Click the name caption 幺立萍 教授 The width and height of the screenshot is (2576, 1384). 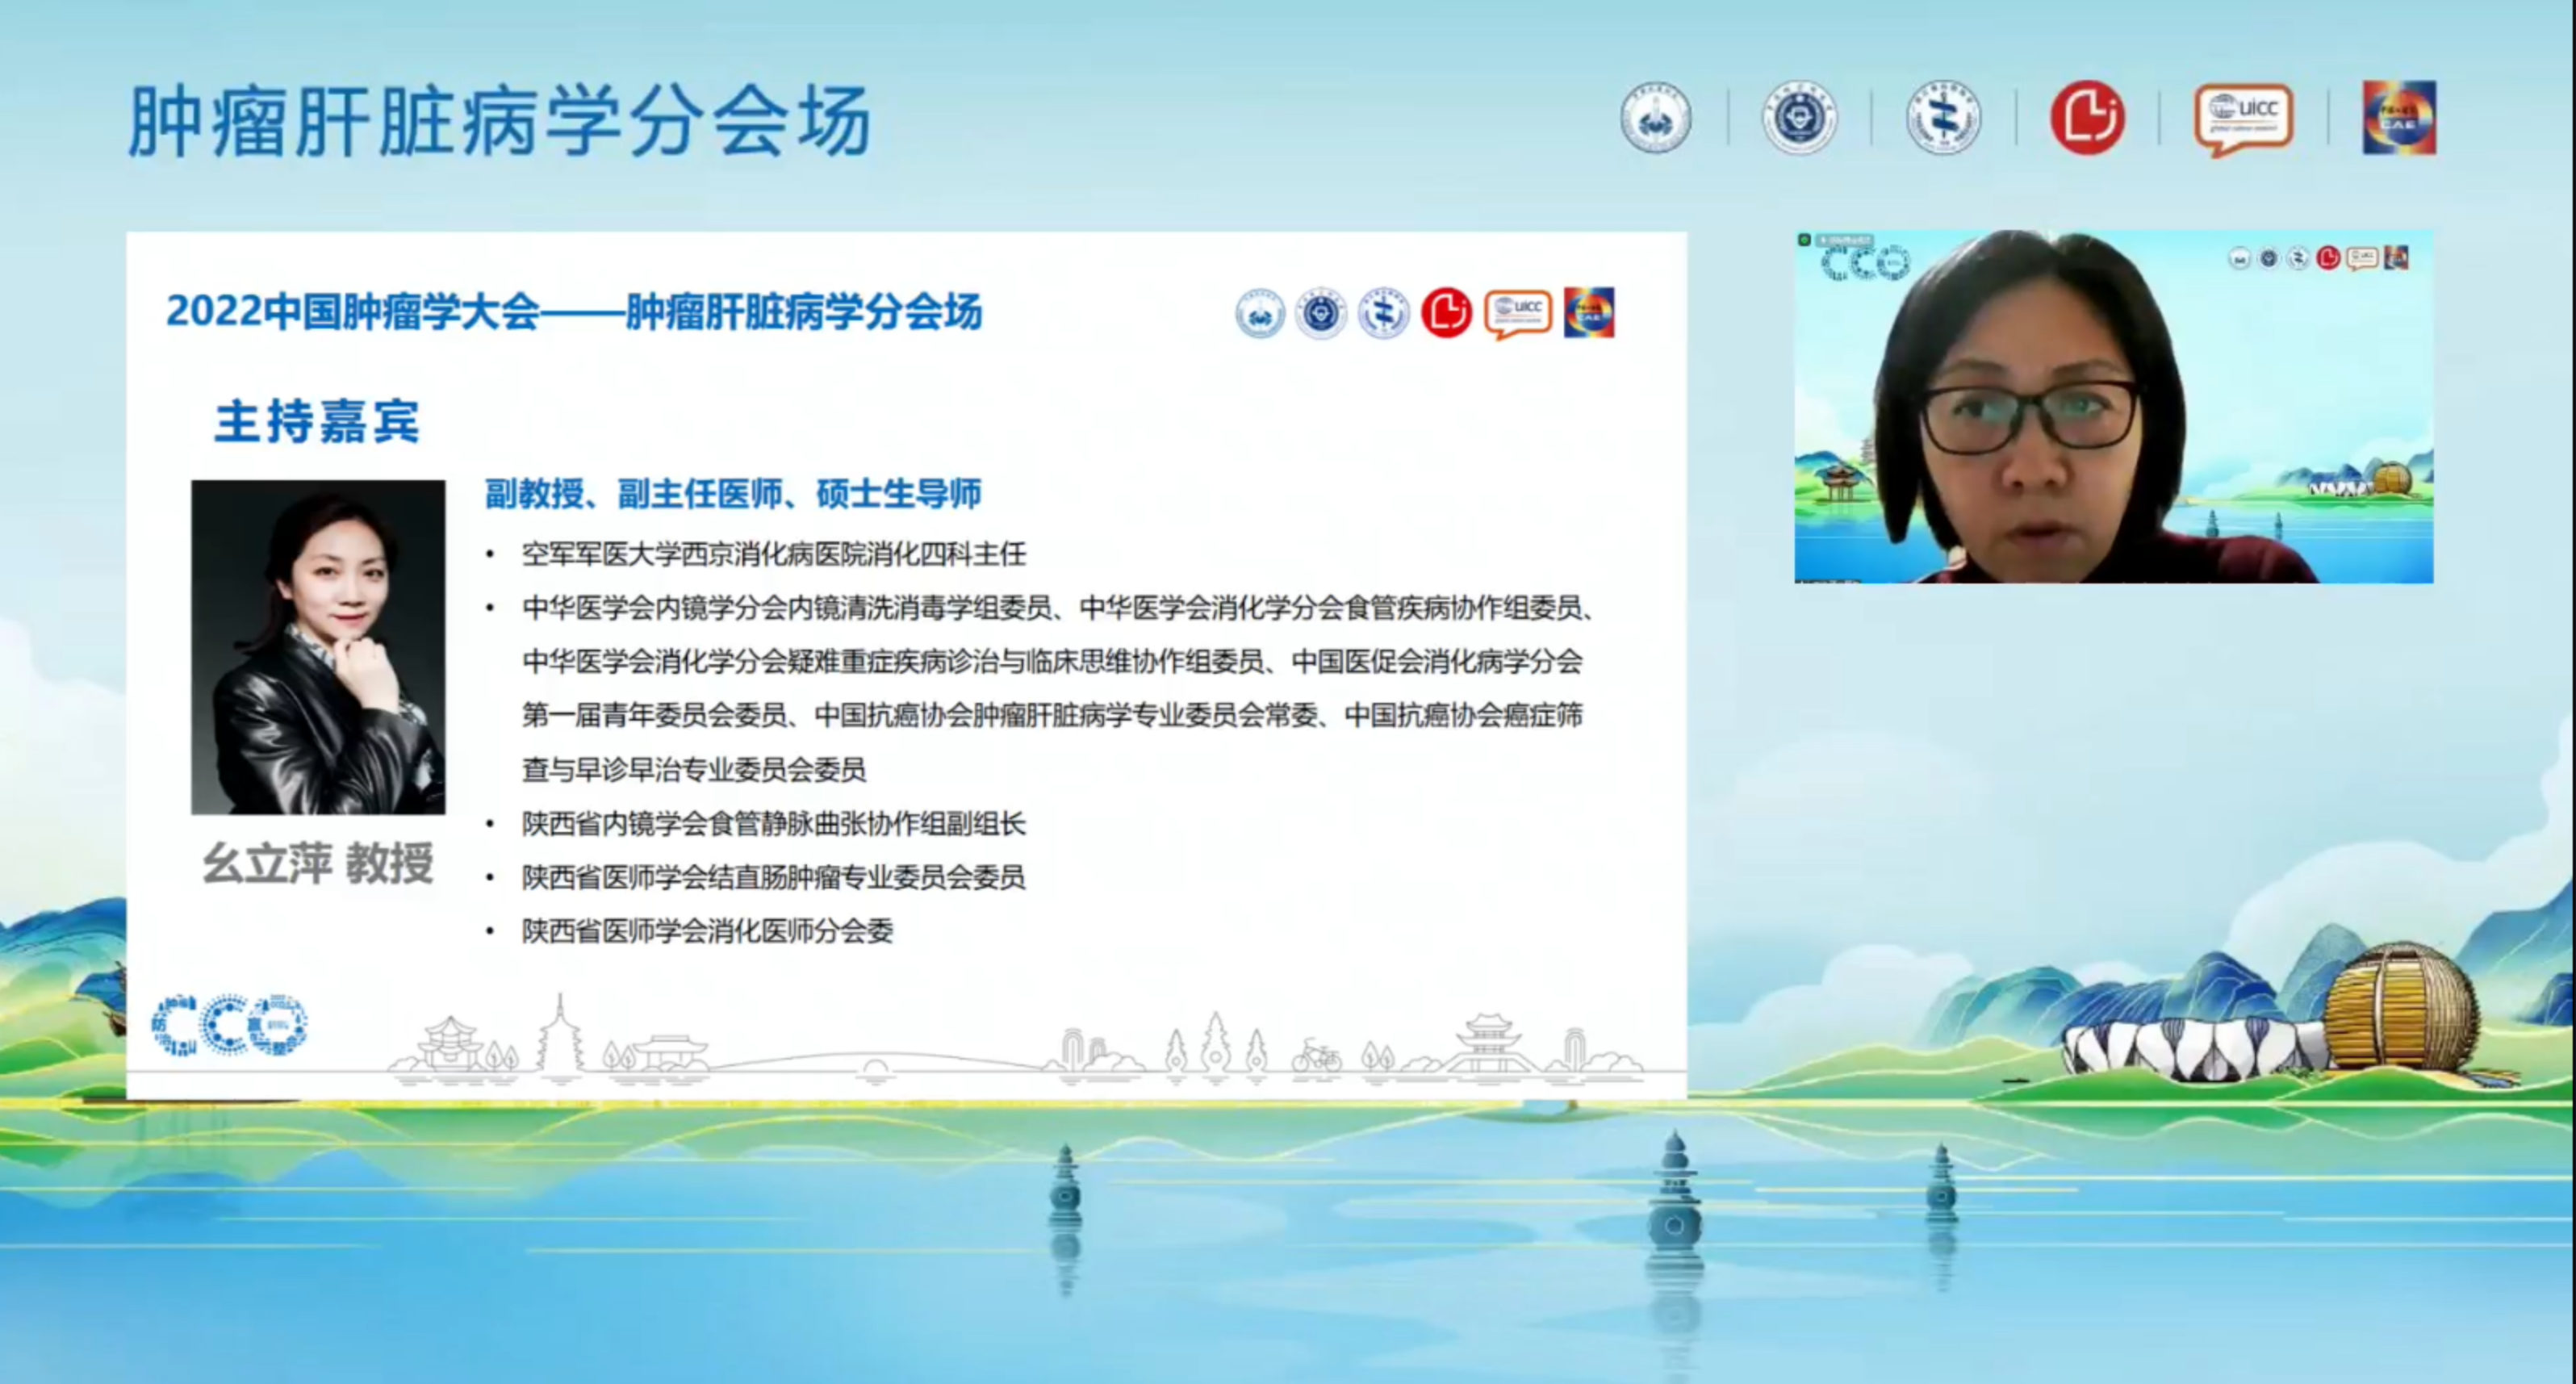pyautogui.click(x=318, y=863)
